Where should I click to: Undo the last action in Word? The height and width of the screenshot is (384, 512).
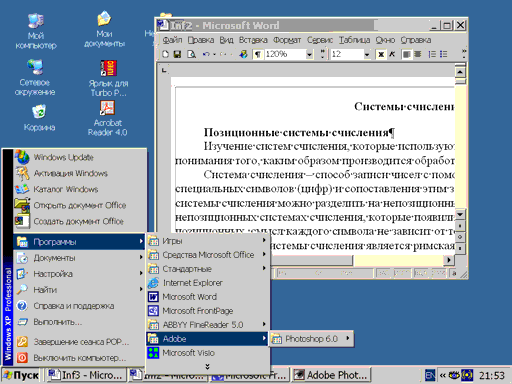pyautogui.click(x=206, y=54)
